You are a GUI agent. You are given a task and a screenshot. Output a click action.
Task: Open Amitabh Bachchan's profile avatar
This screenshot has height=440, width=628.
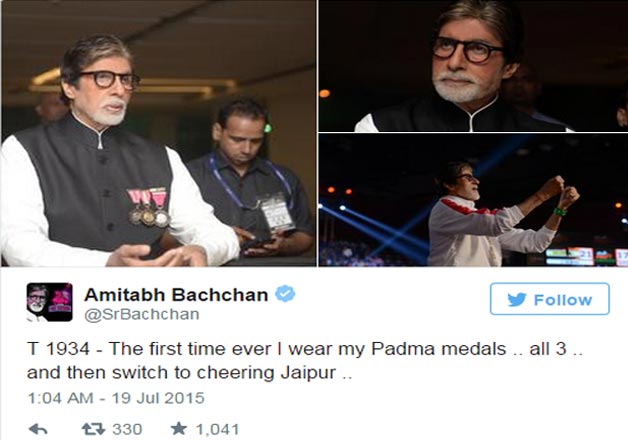50,302
